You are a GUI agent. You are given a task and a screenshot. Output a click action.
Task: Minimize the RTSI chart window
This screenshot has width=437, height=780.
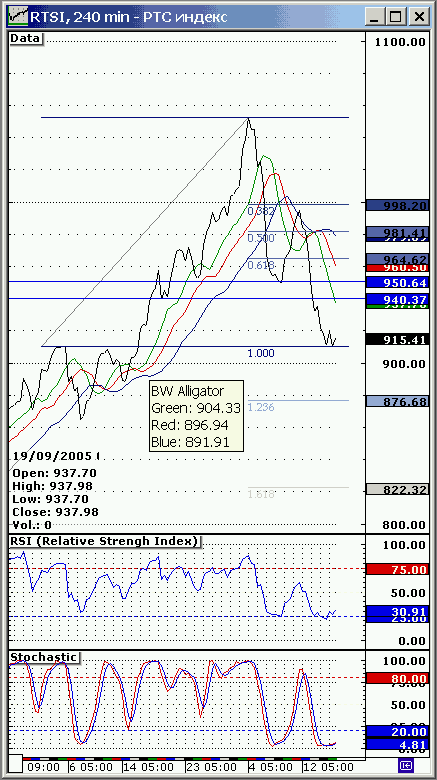pos(376,17)
